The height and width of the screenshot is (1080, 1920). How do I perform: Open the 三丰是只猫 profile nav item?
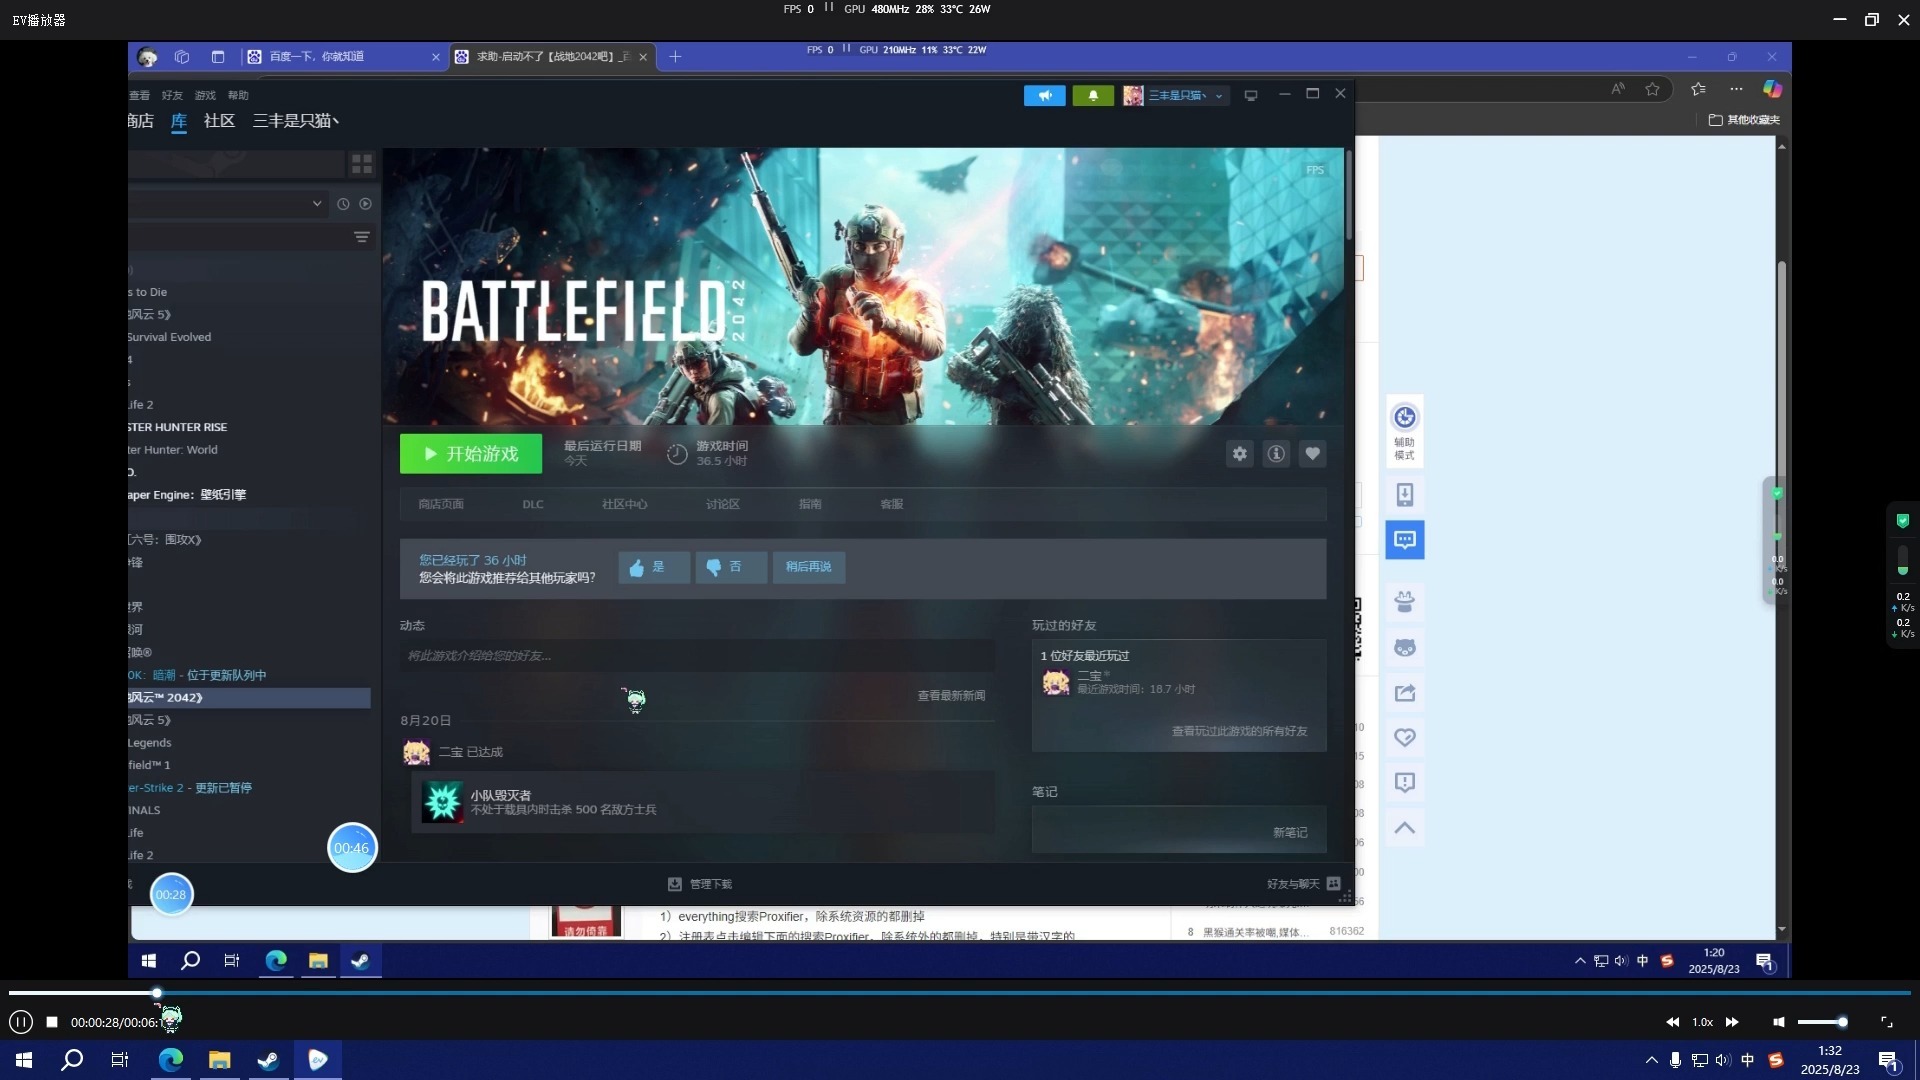[296, 121]
